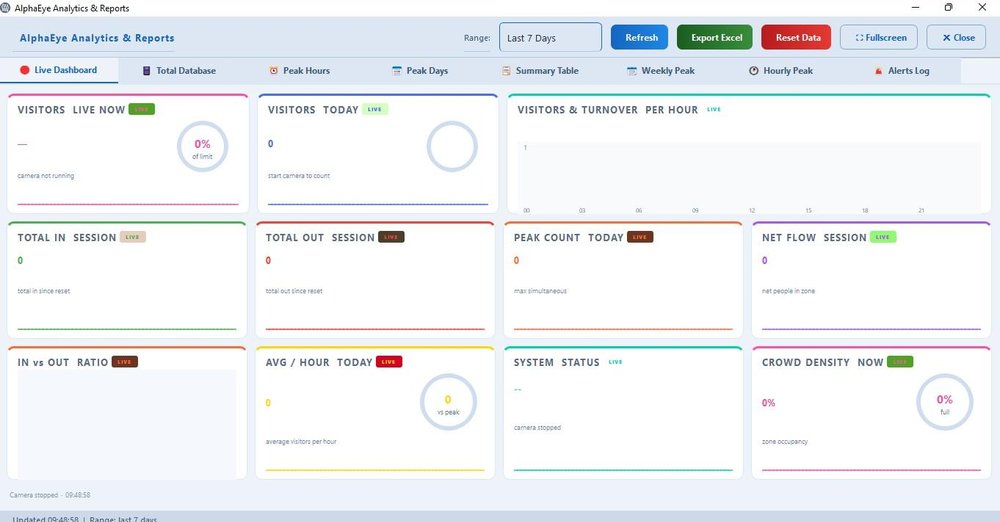Click the LIVE badge on Visitors & Turnover card
The image size is (1000, 522).
[714, 109]
